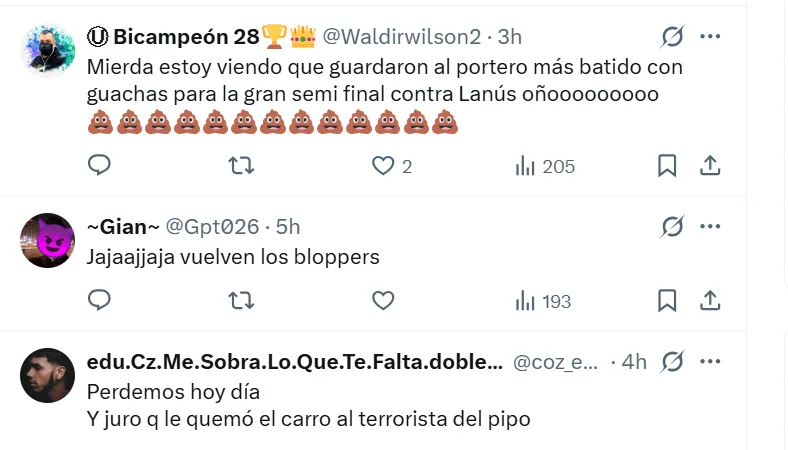Open more options for Gpt026 tweet
Viewport: 788px width, 450px height.
point(710,227)
